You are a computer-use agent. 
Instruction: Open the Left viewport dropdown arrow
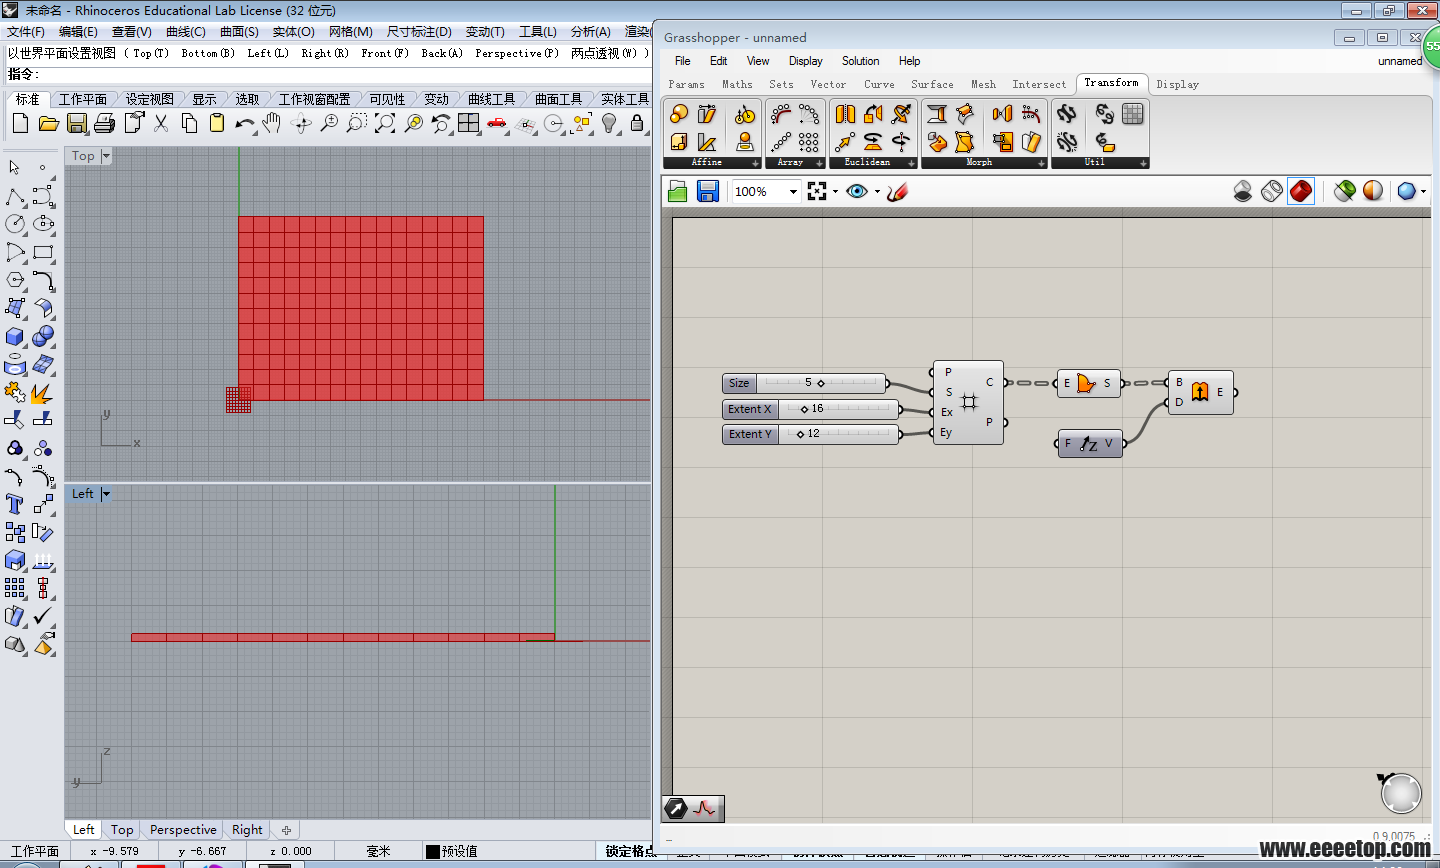(x=106, y=494)
